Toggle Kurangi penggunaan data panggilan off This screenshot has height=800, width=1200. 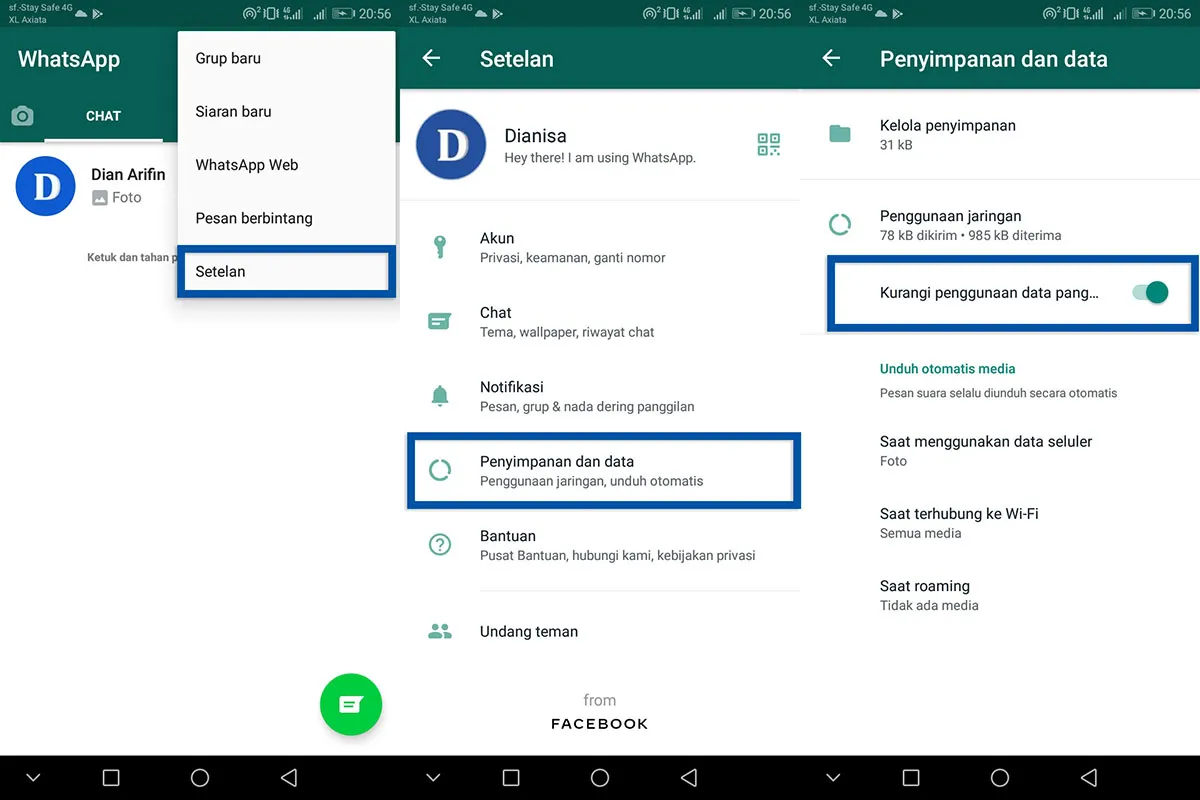1151,292
